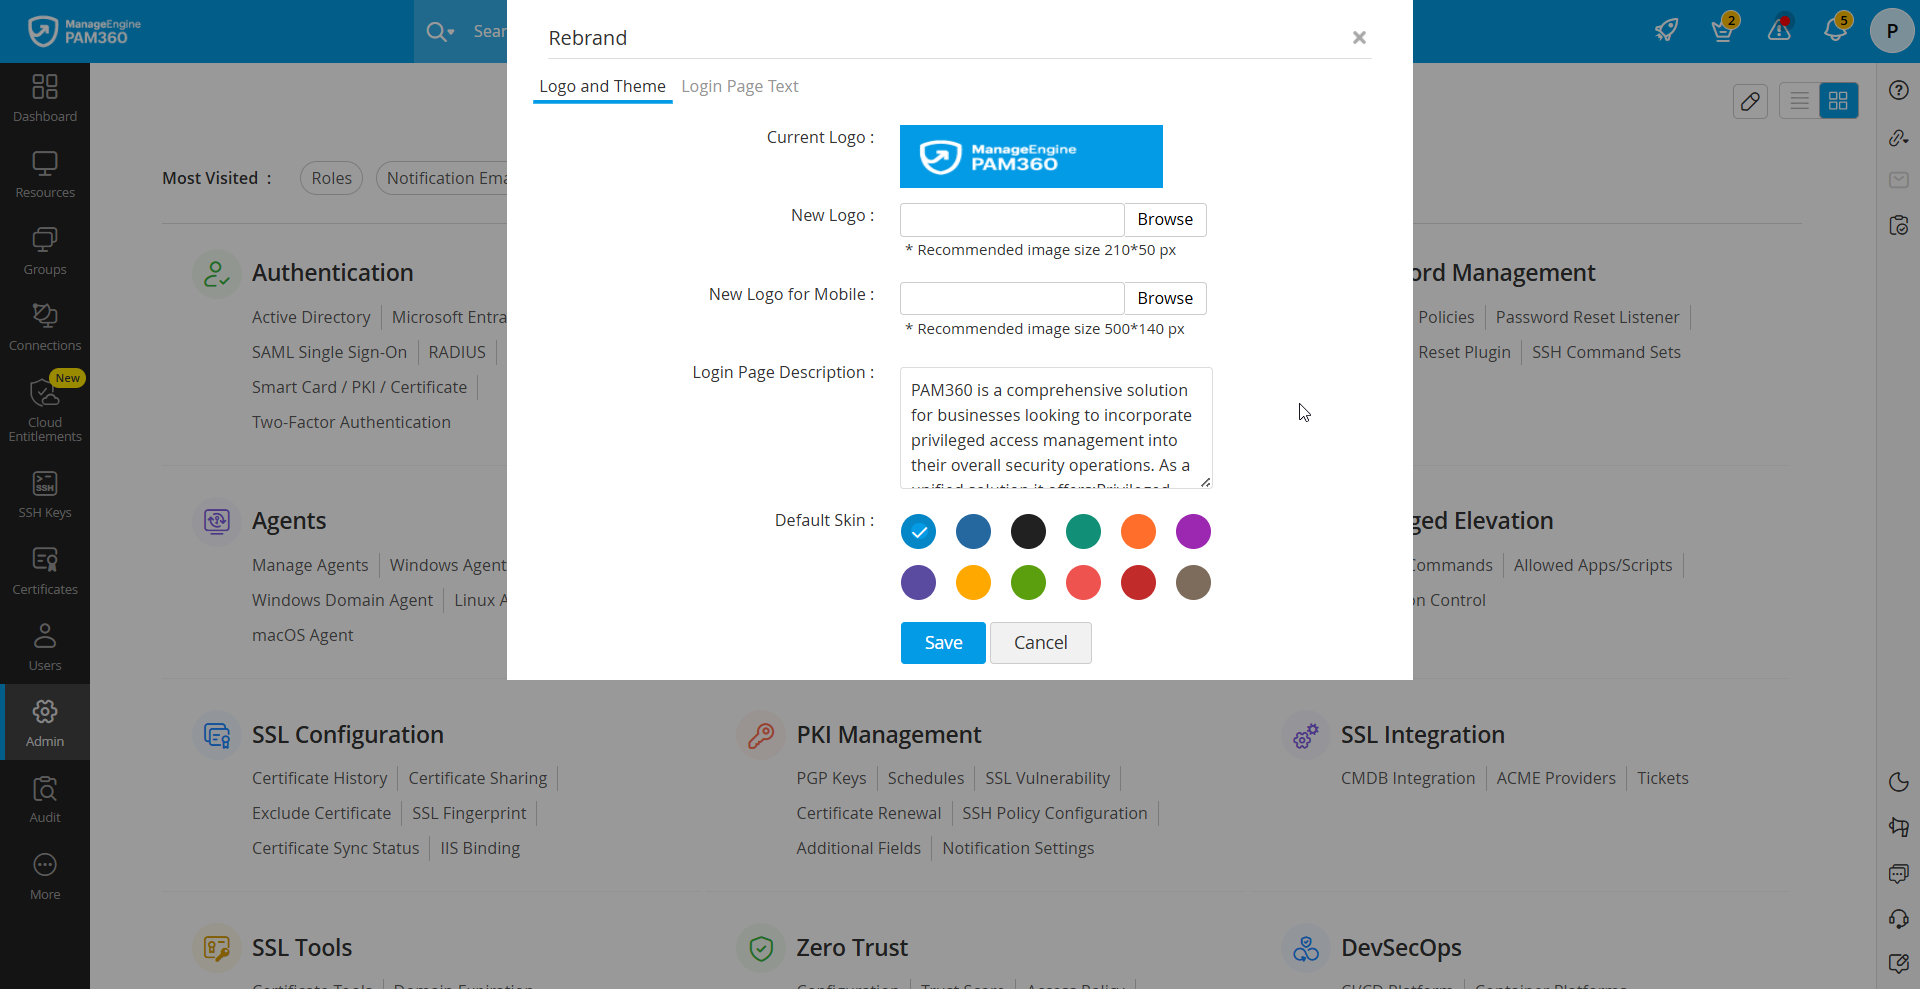Screen dimensions: 1920x989
Task: Choose the black skin swatch
Action: tap(1028, 532)
